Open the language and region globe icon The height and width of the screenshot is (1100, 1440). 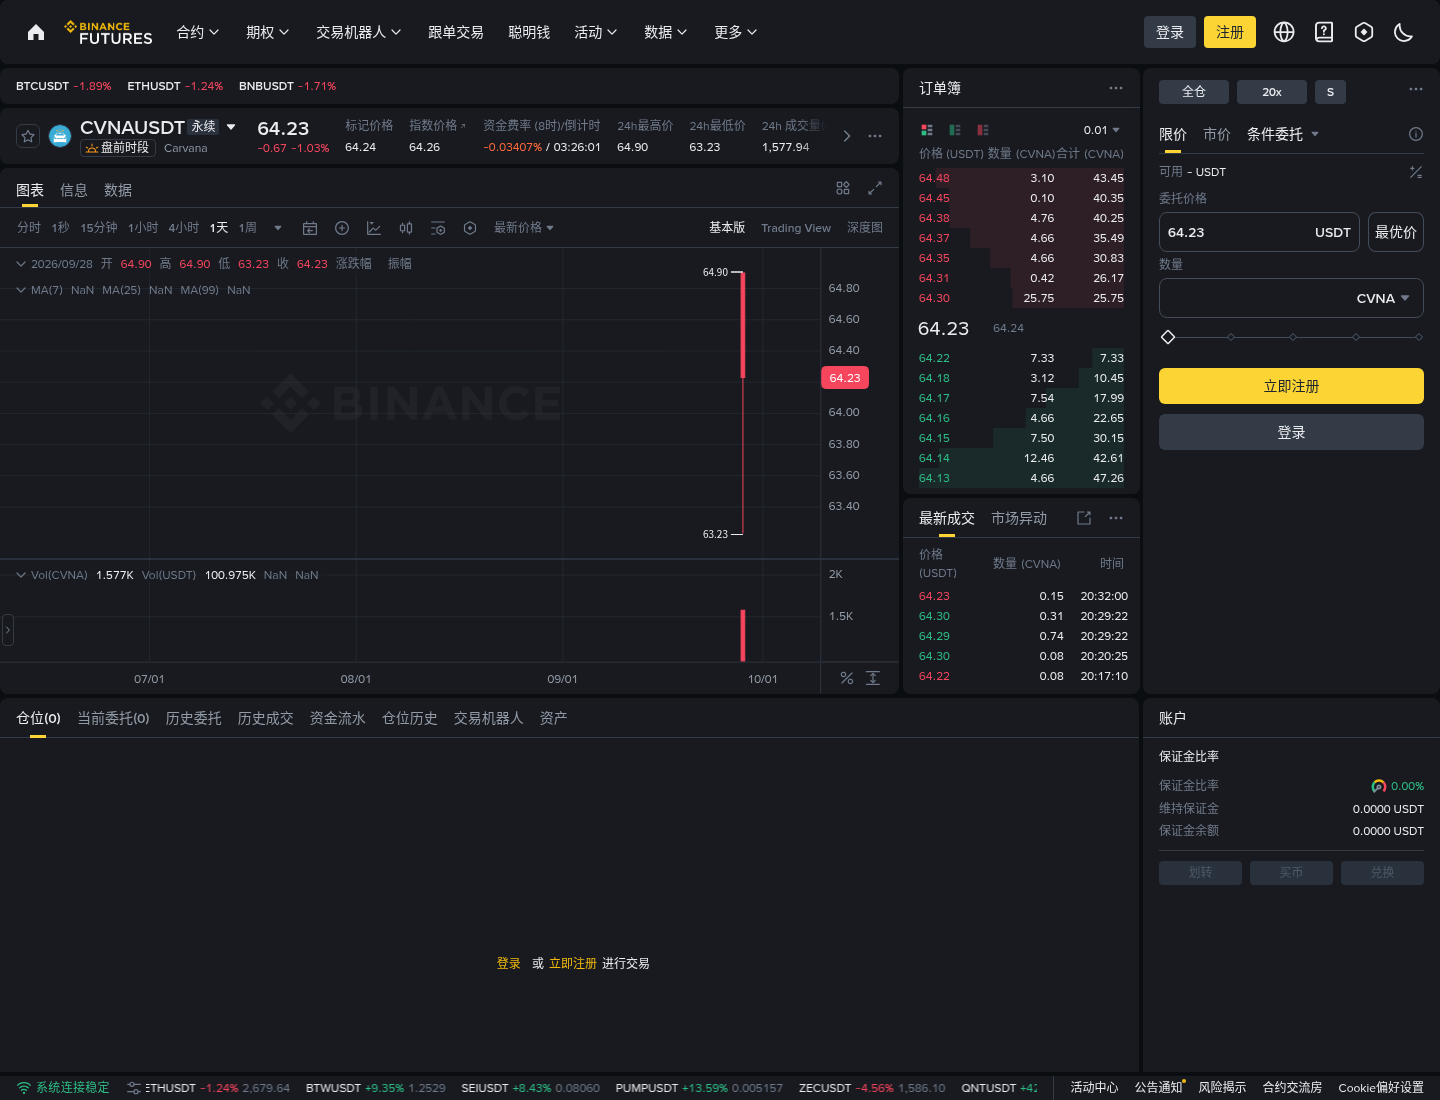point(1284,32)
